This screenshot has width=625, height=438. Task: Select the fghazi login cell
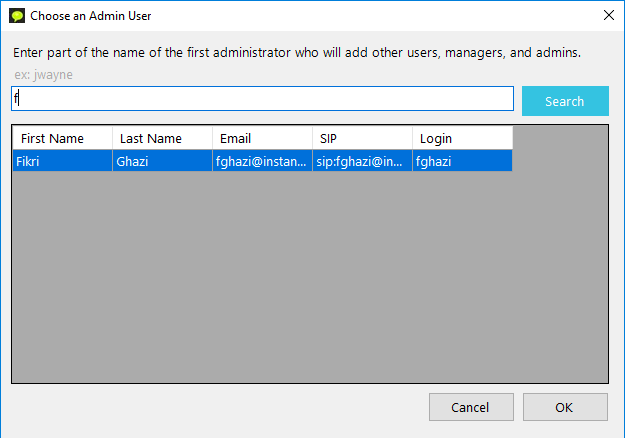click(x=462, y=161)
